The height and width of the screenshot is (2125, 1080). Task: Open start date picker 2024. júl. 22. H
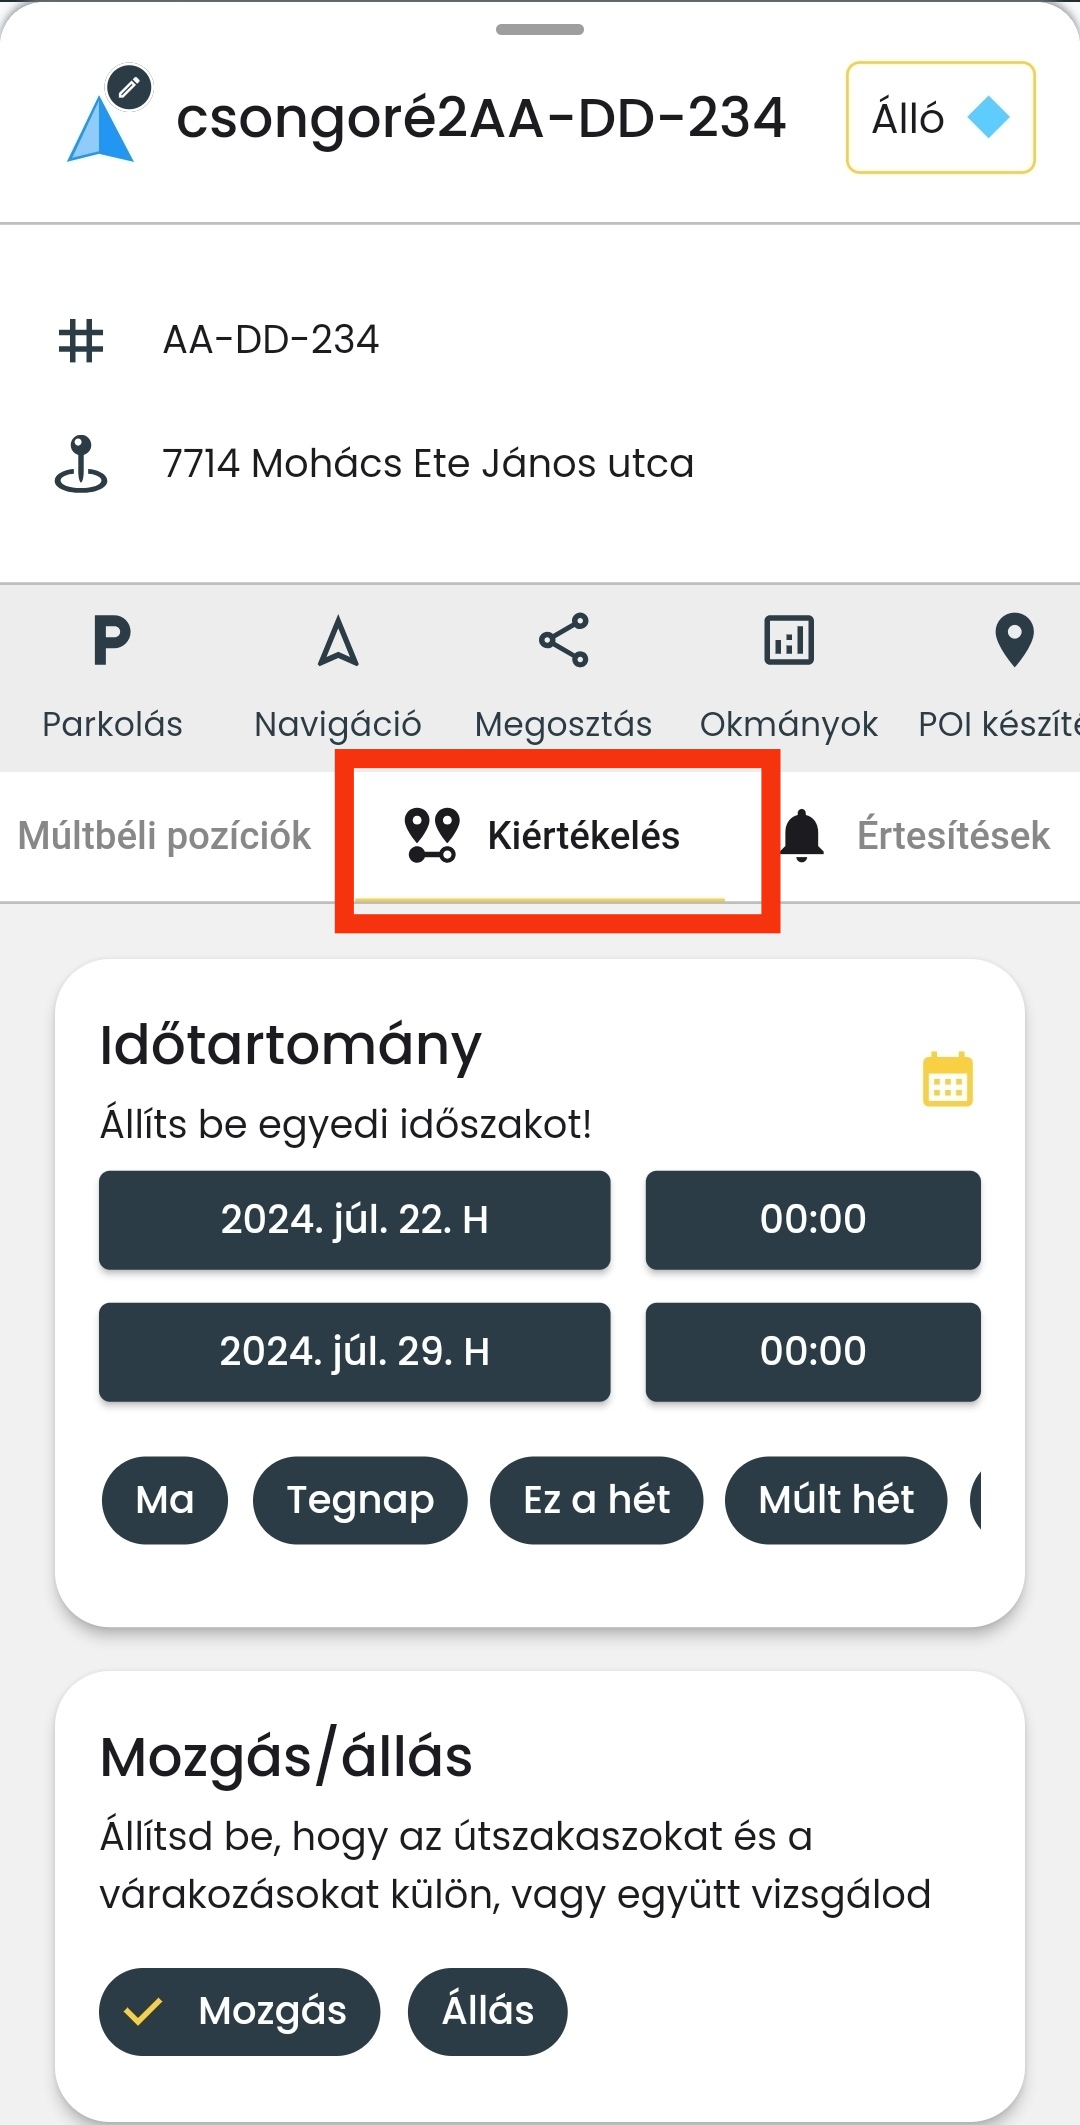tap(354, 1220)
